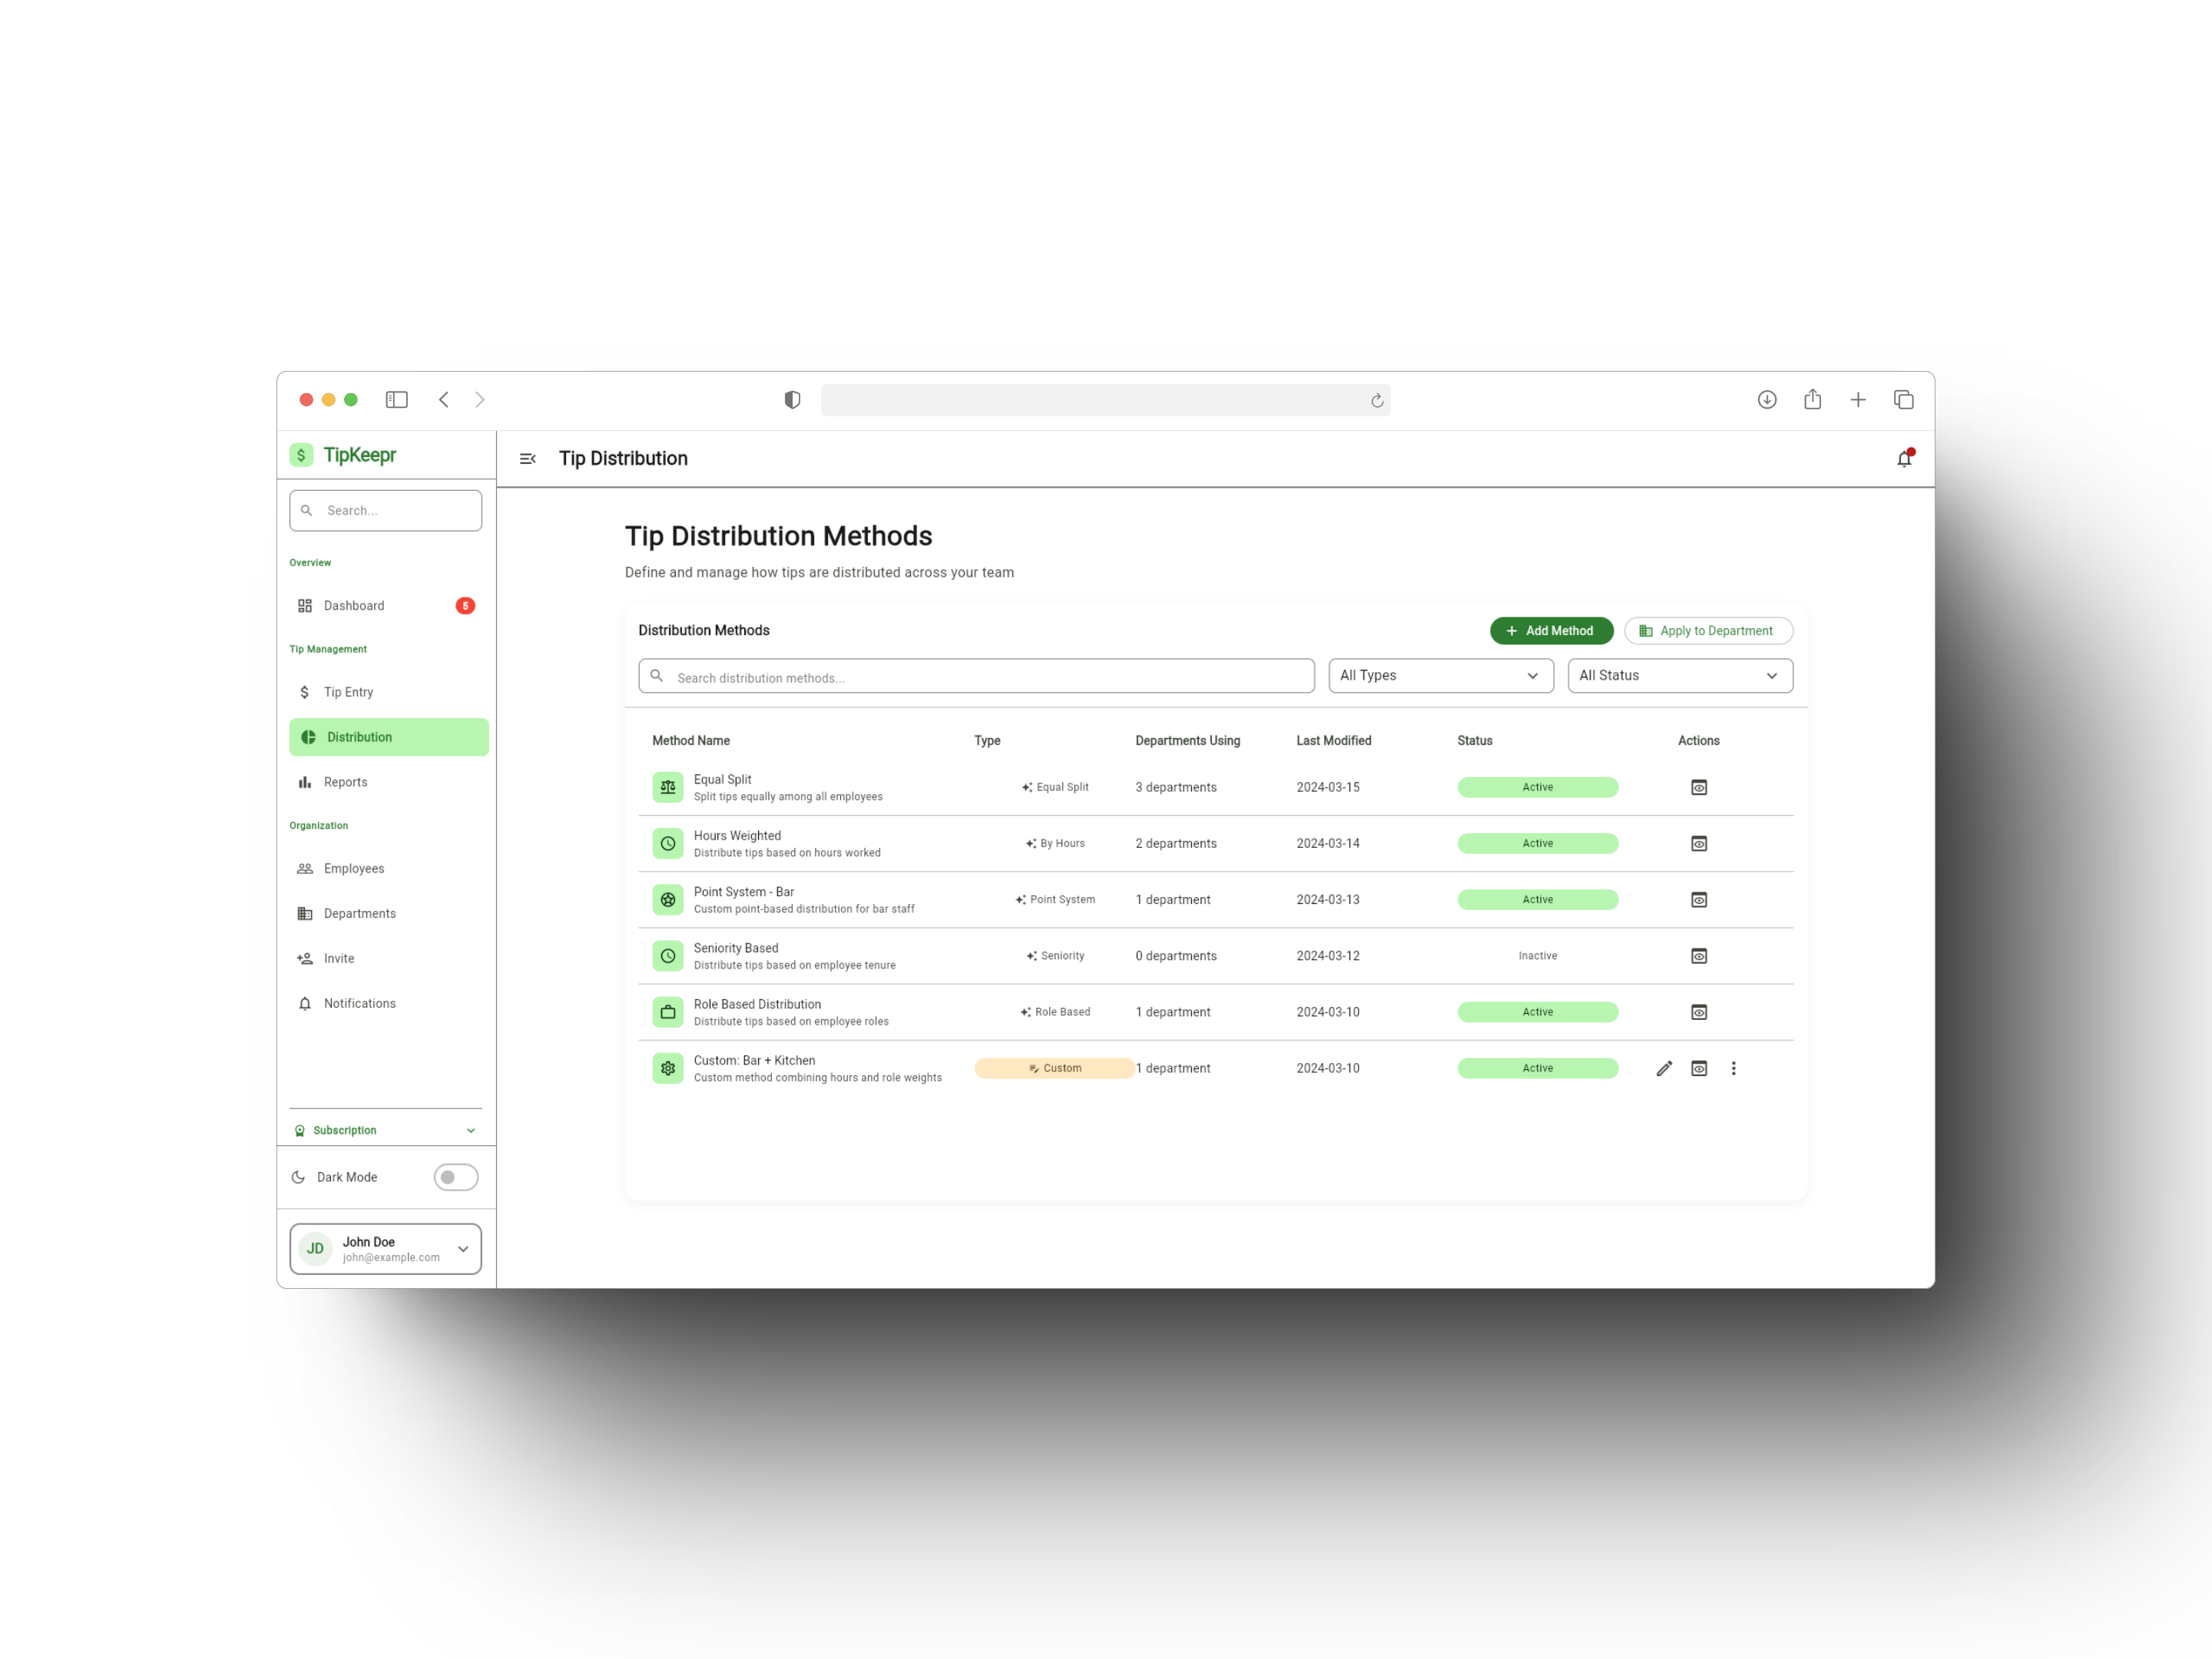The image size is (2212, 1659).
Task: Click the Safari share icon
Action: click(x=1812, y=400)
